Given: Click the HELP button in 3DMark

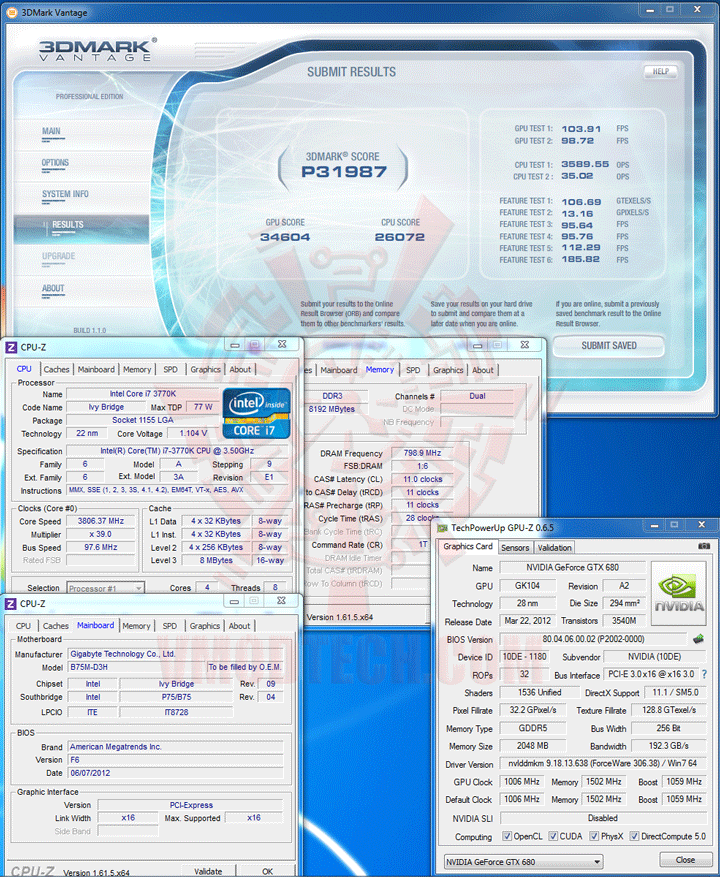Looking at the screenshot, I should (661, 72).
